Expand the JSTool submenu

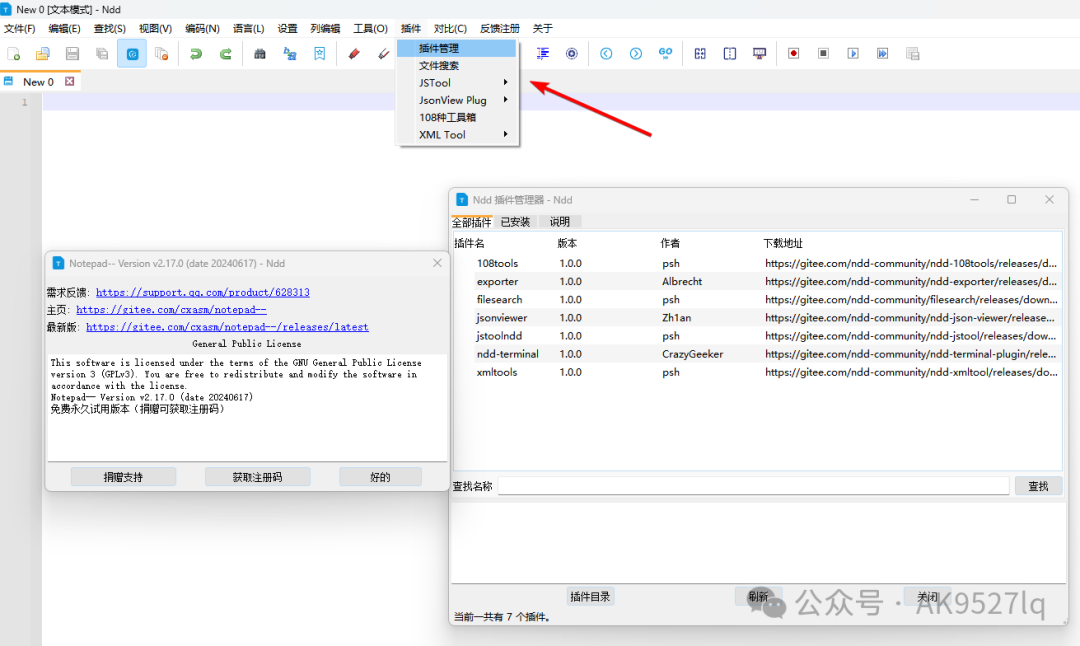point(456,83)
